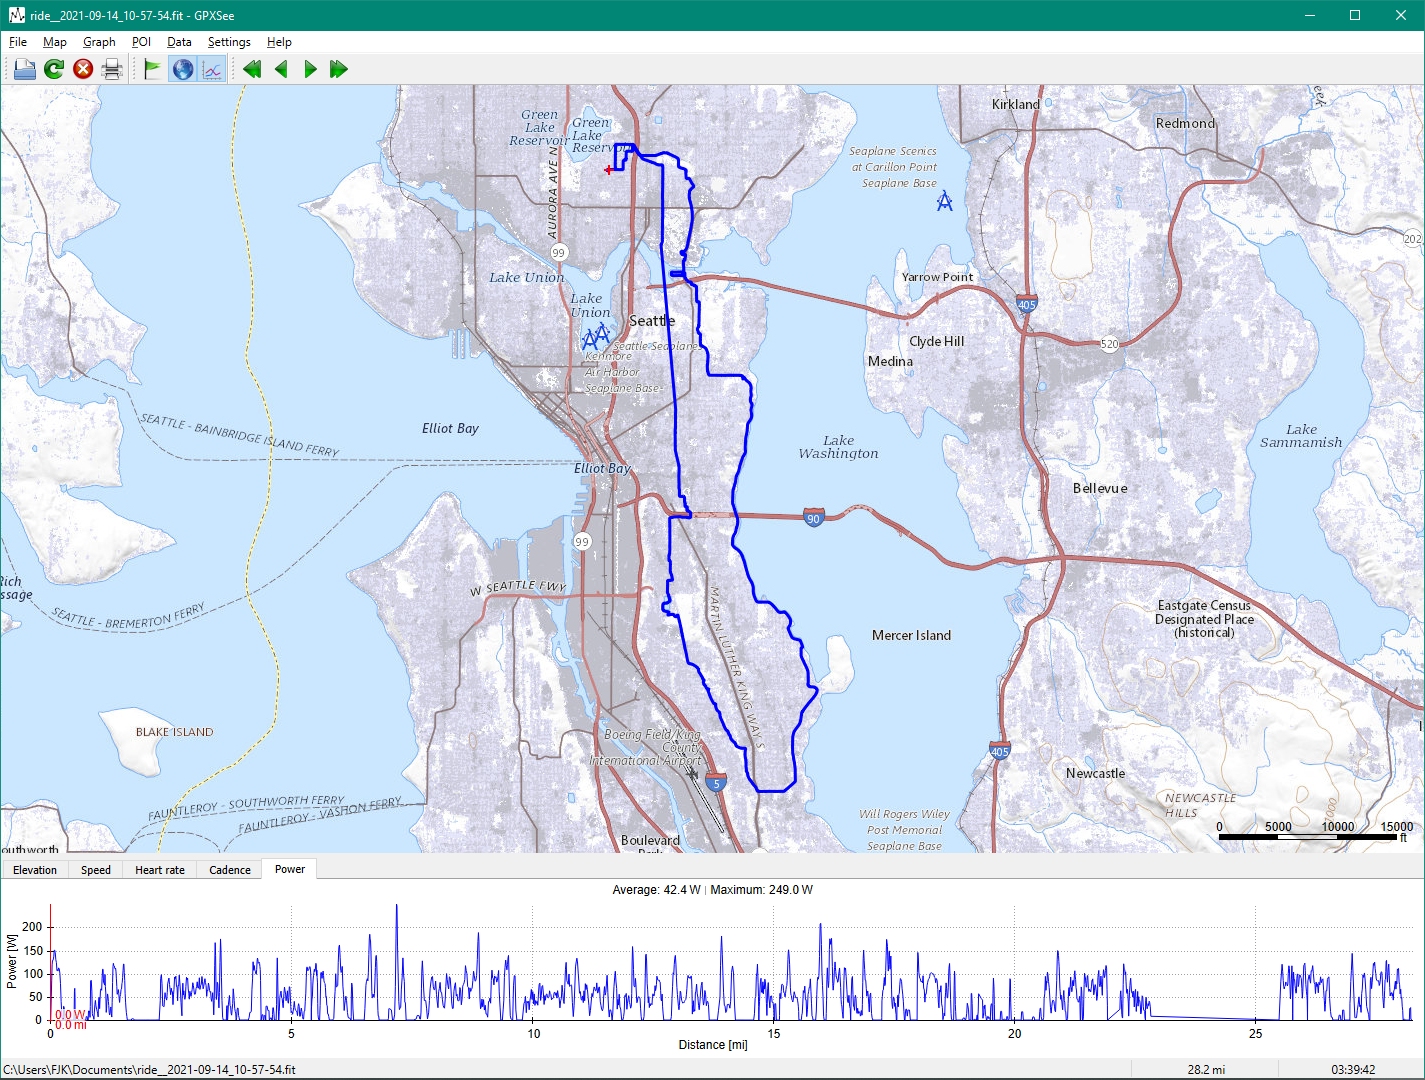Viewport: 1425px width, 1080px height.
Task: Click the red slider line in the power graph
Action: pos(51,960)
